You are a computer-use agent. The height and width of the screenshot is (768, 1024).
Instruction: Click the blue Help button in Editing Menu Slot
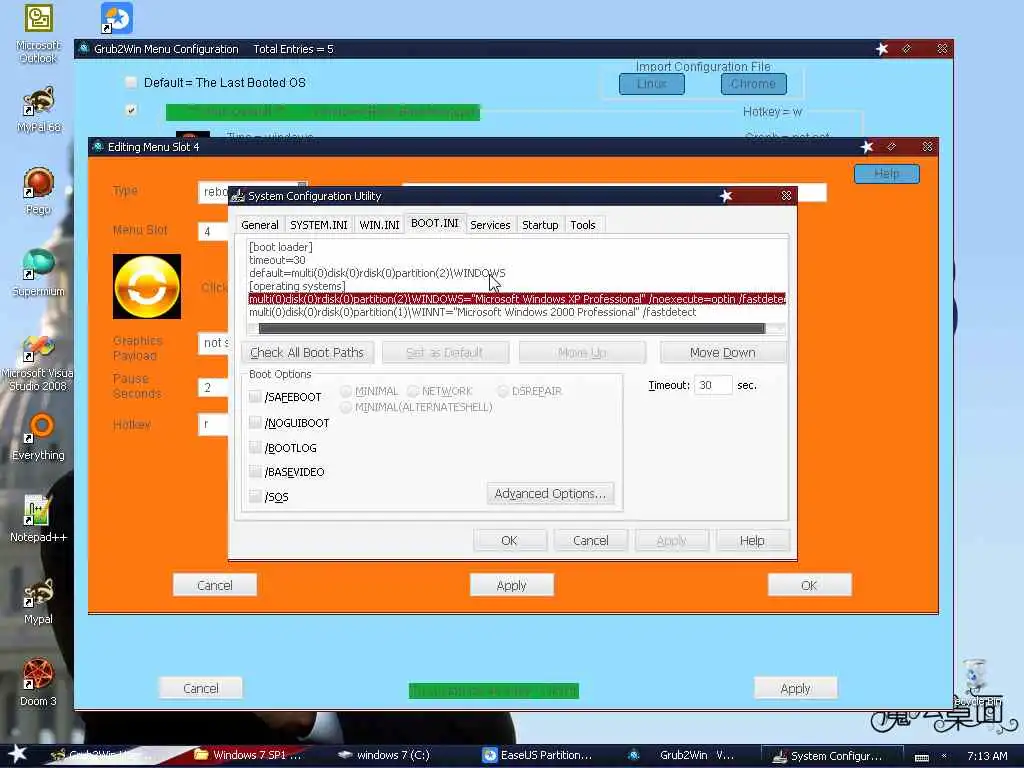887,174
